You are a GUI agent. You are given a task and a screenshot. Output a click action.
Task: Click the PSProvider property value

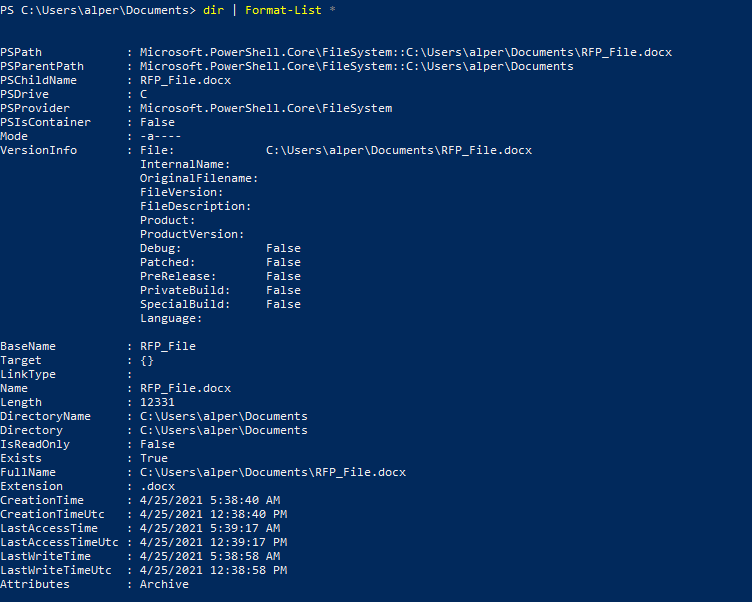pos(266,108)
